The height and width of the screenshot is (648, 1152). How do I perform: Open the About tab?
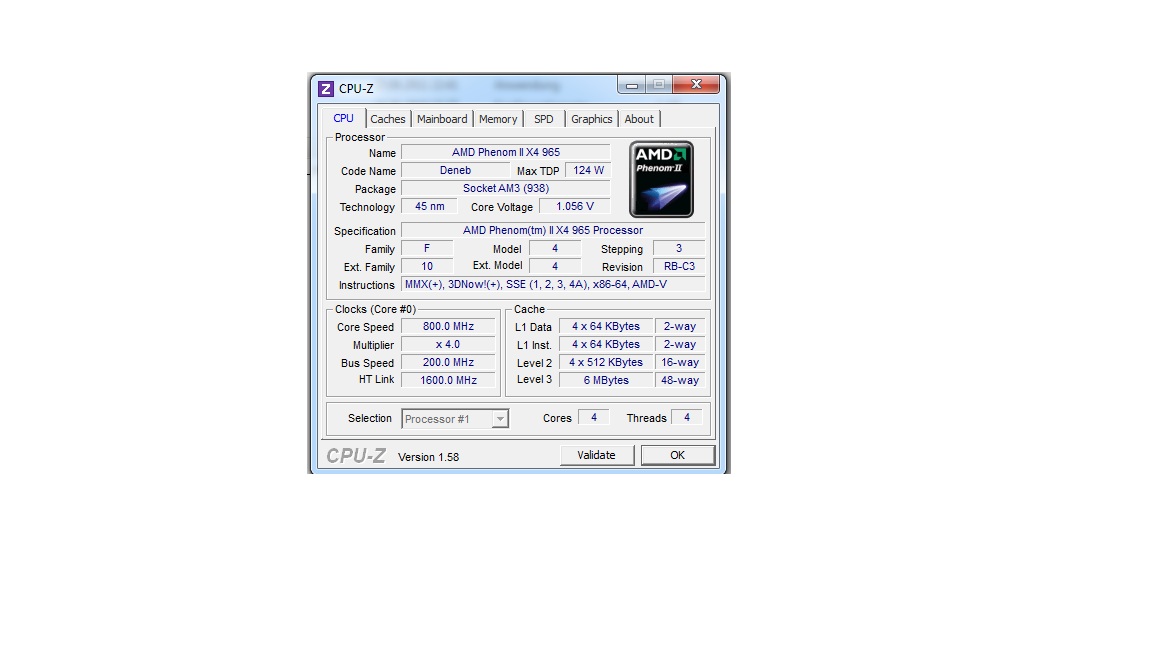(x=638, y=119)
